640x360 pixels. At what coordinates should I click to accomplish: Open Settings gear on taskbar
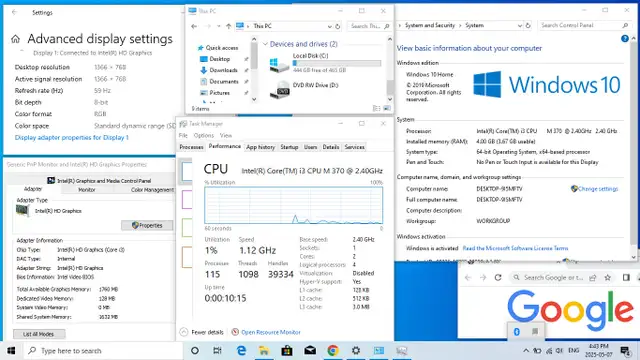point(356,351)
